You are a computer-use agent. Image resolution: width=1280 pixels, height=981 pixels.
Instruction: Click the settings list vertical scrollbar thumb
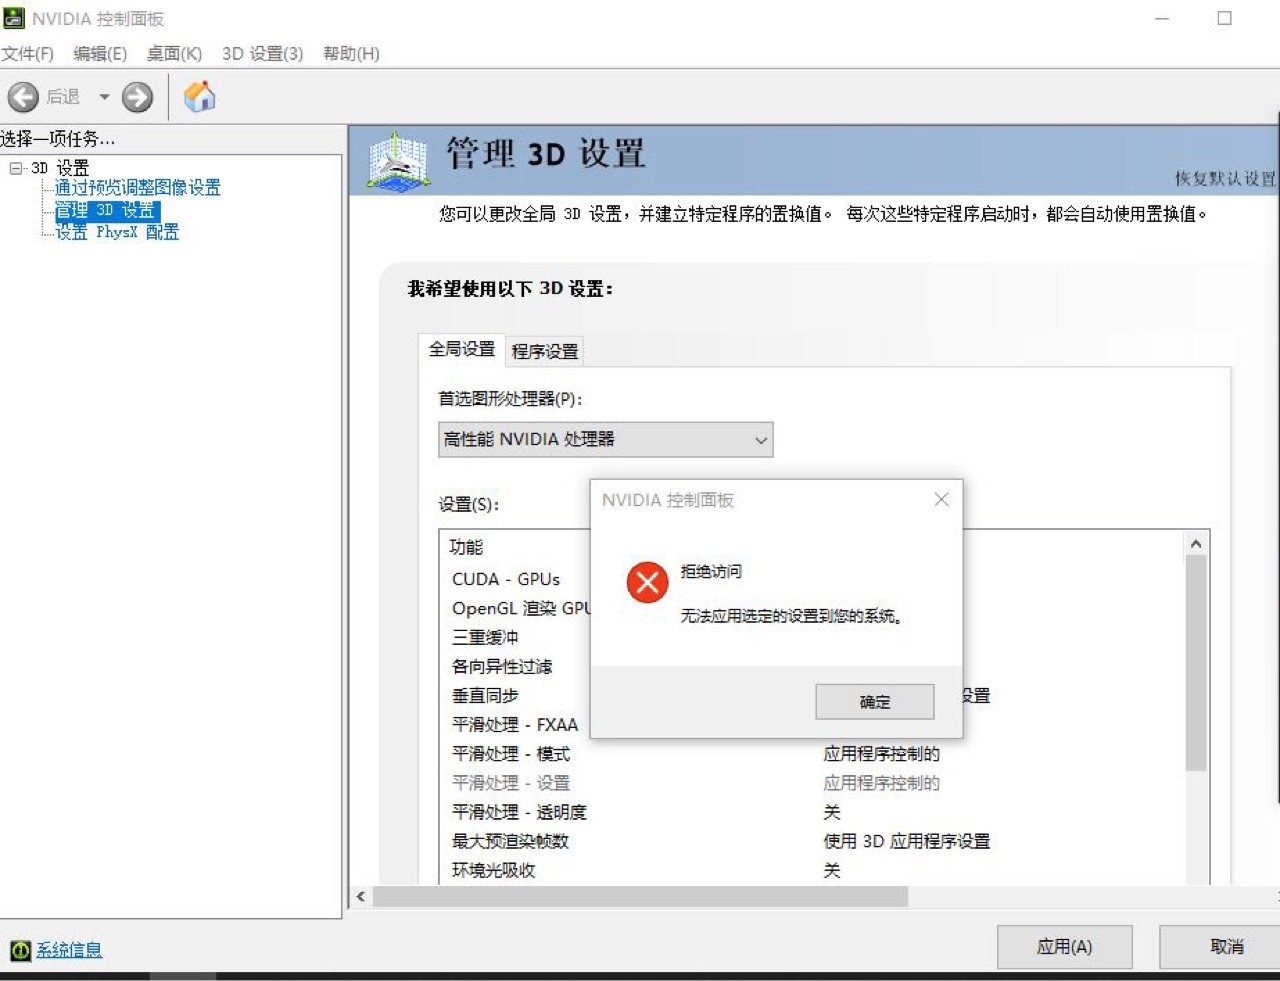tap(1196, 663)
